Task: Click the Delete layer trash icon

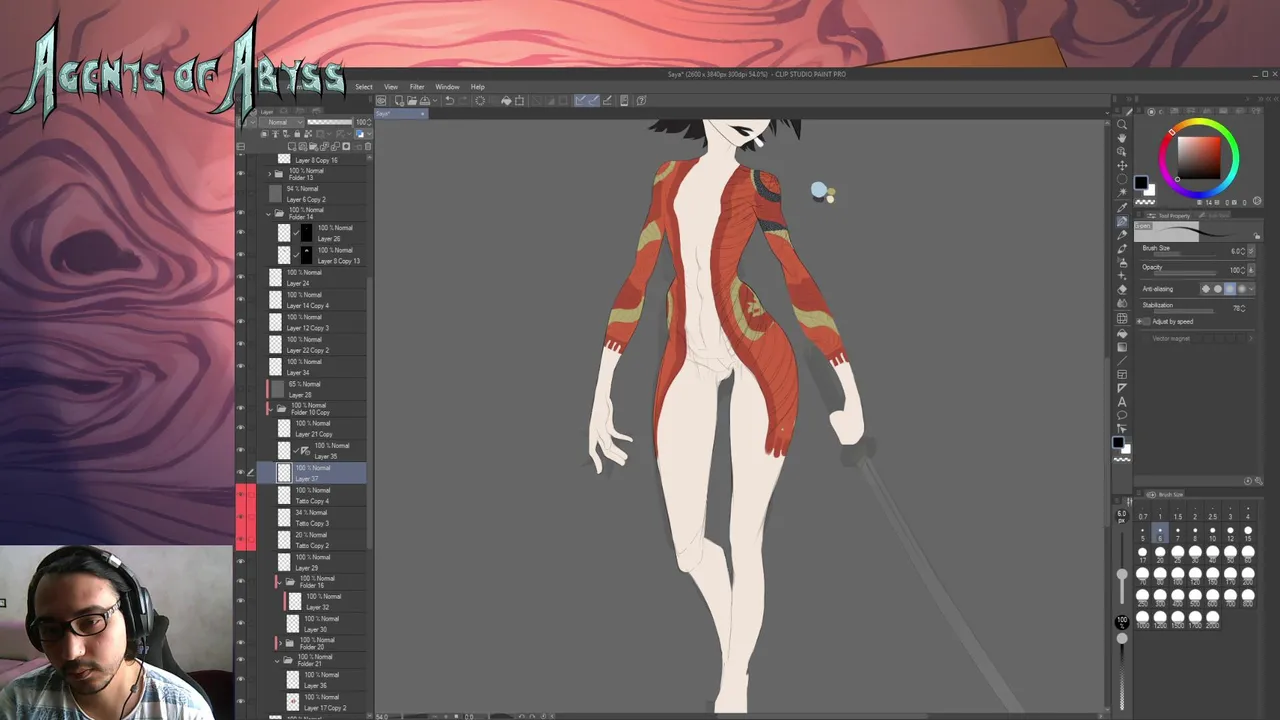Action: 368,146
